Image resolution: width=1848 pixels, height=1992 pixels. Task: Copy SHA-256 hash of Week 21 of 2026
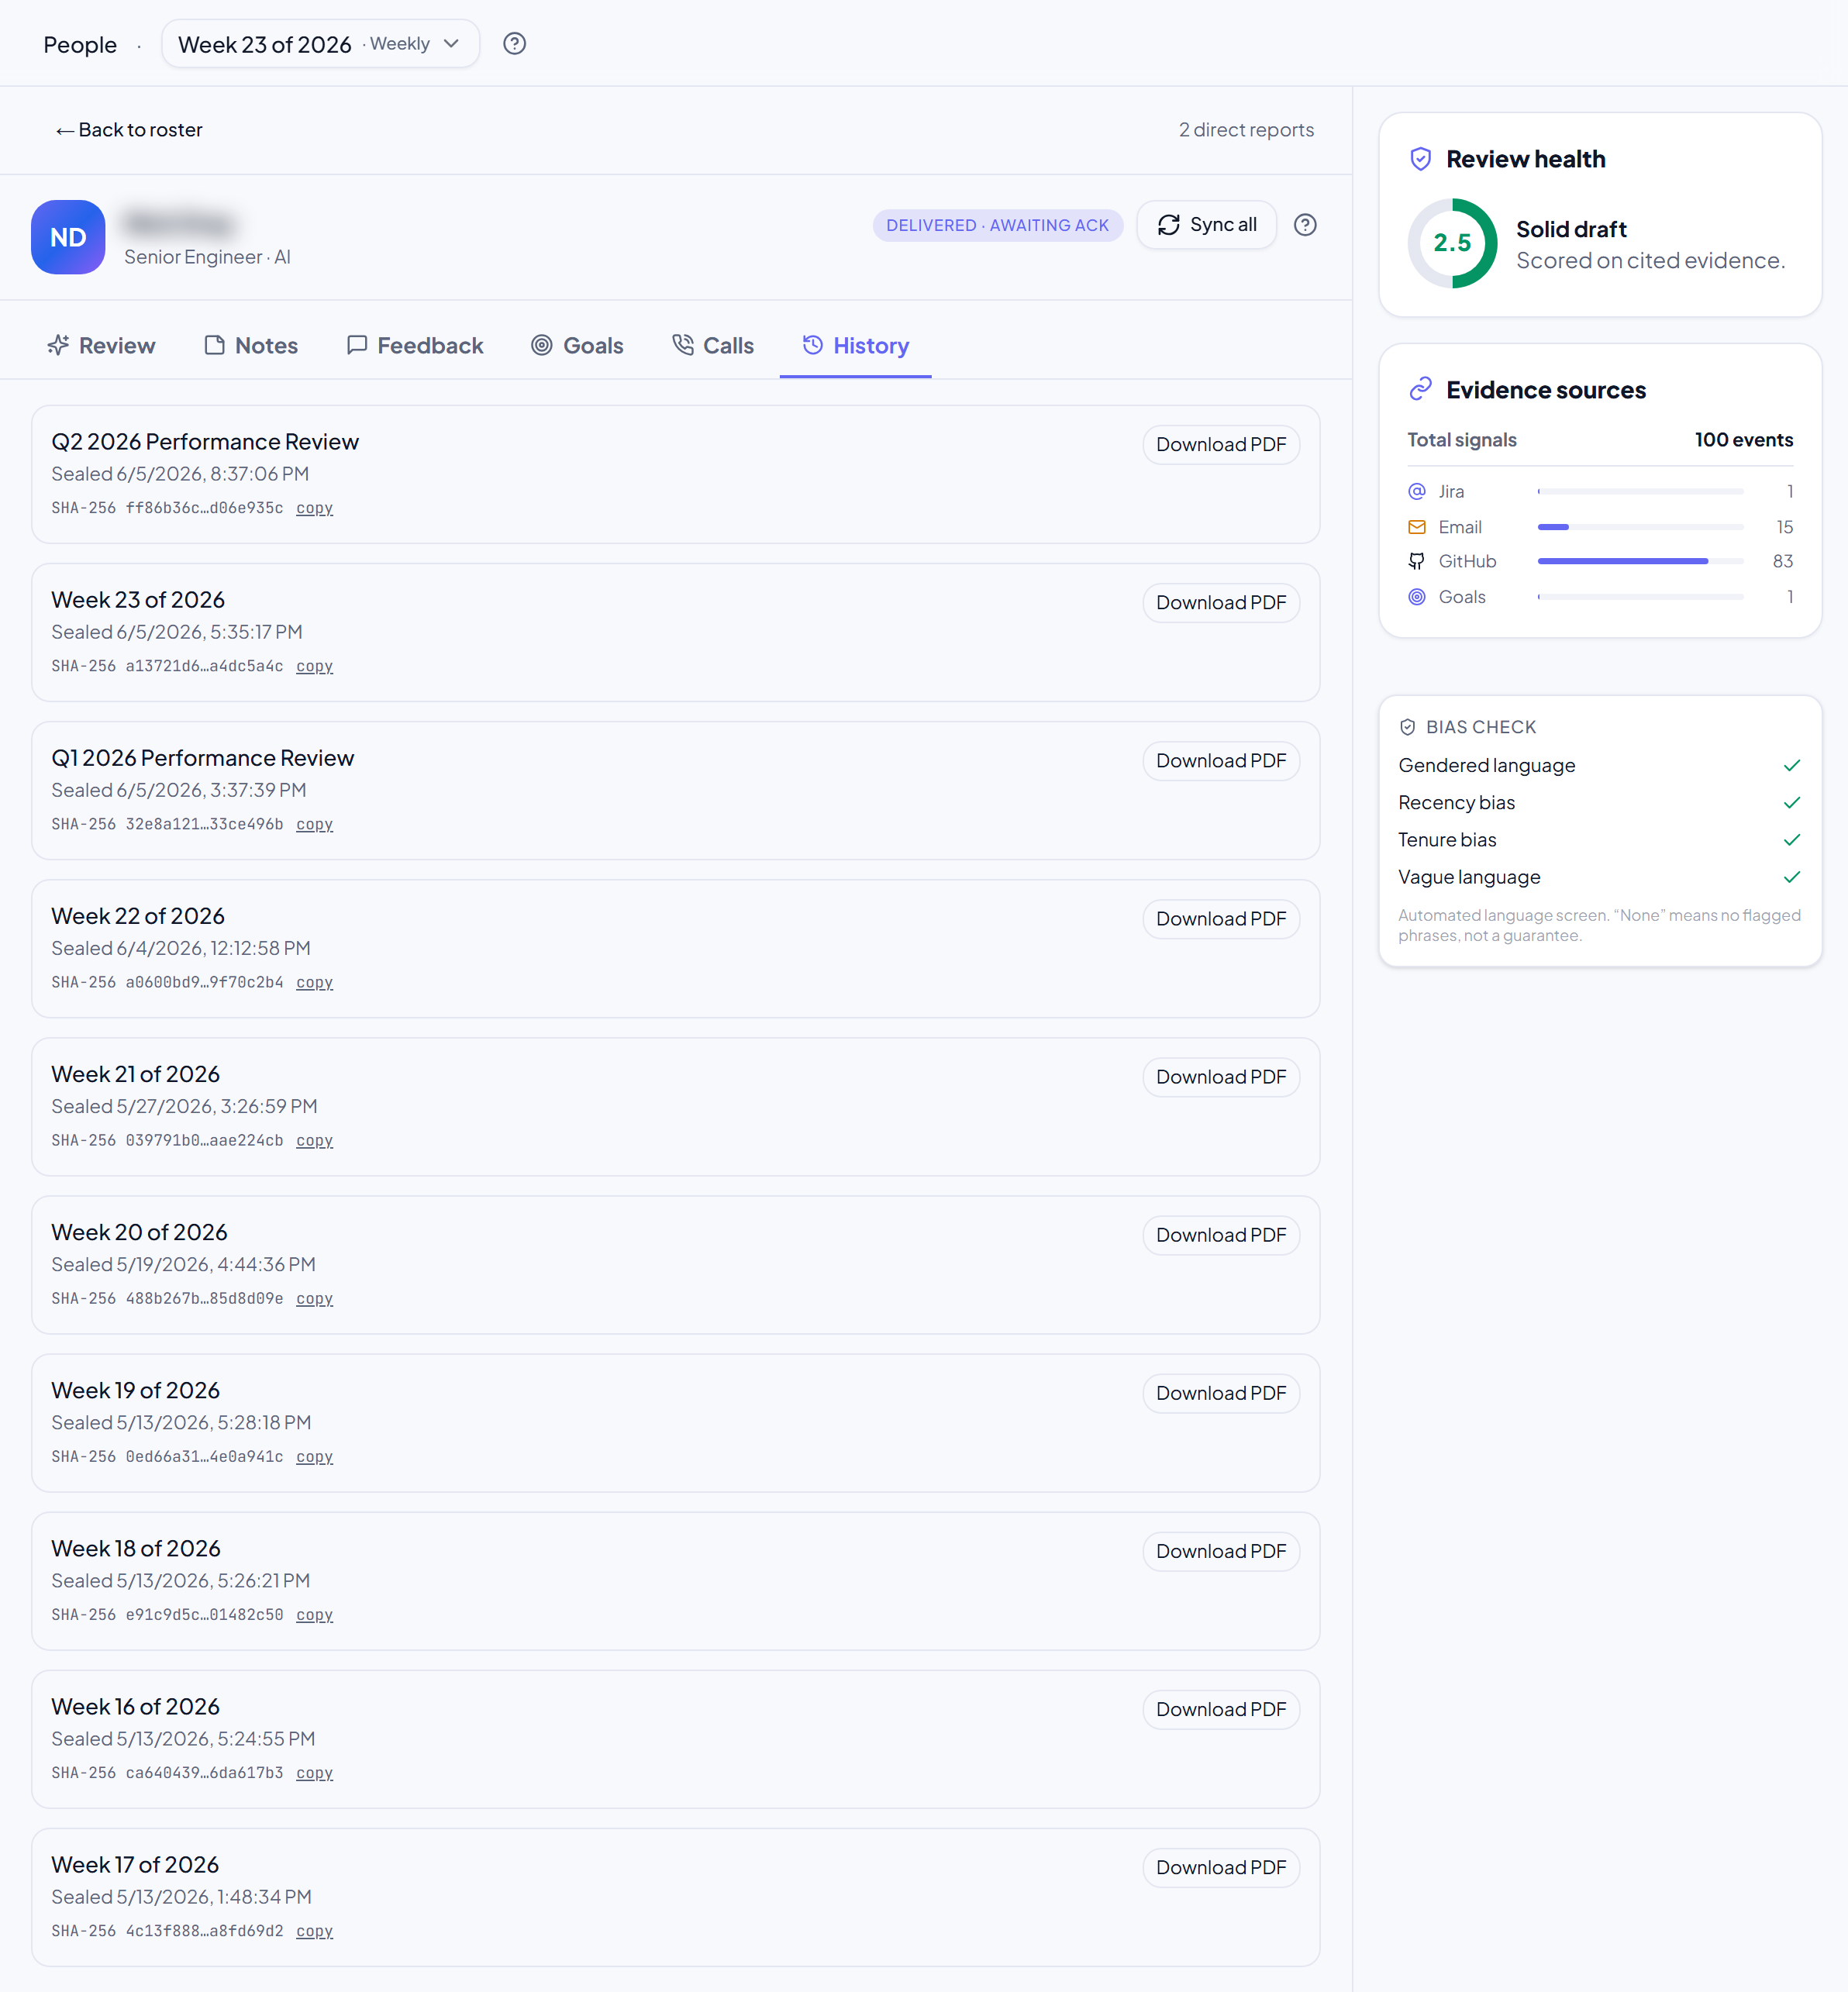point(314,1140)
